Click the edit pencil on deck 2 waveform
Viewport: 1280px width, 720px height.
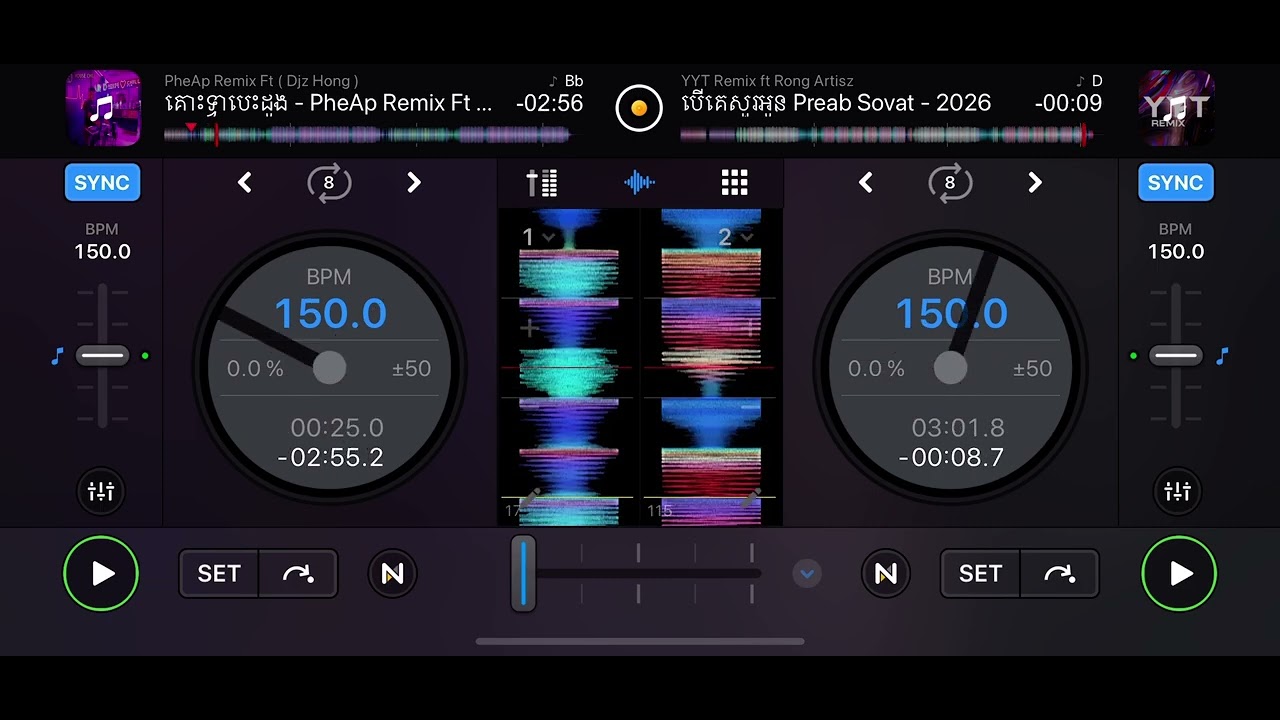coord(751,496)
